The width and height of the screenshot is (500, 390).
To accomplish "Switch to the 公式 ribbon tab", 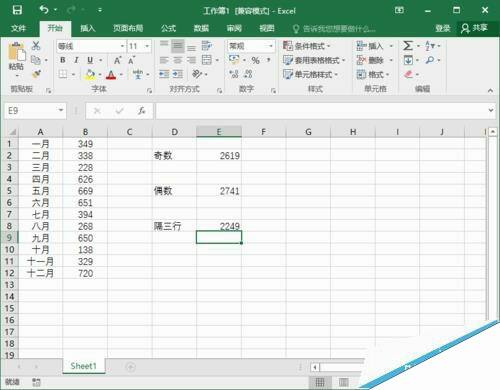I will click(168, 28).
